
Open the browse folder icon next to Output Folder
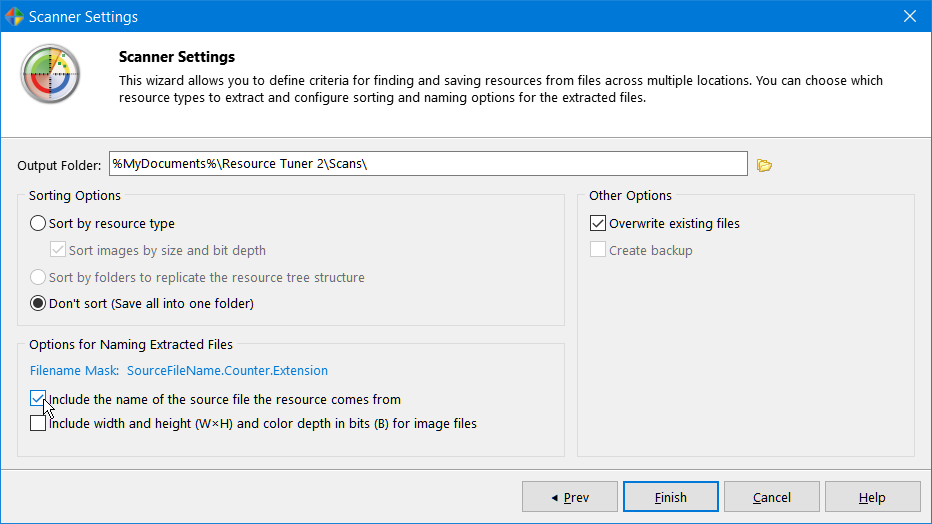coord(765,165)
